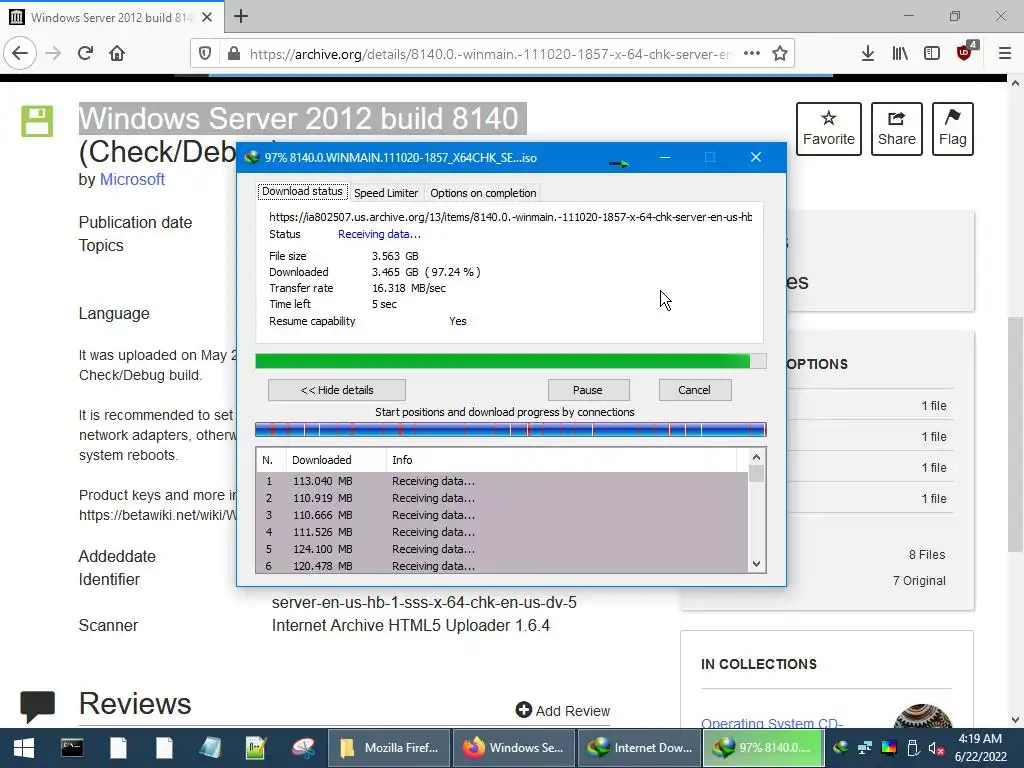
Task: Click the Downloaded column header
Action: (x=336, y=460)
